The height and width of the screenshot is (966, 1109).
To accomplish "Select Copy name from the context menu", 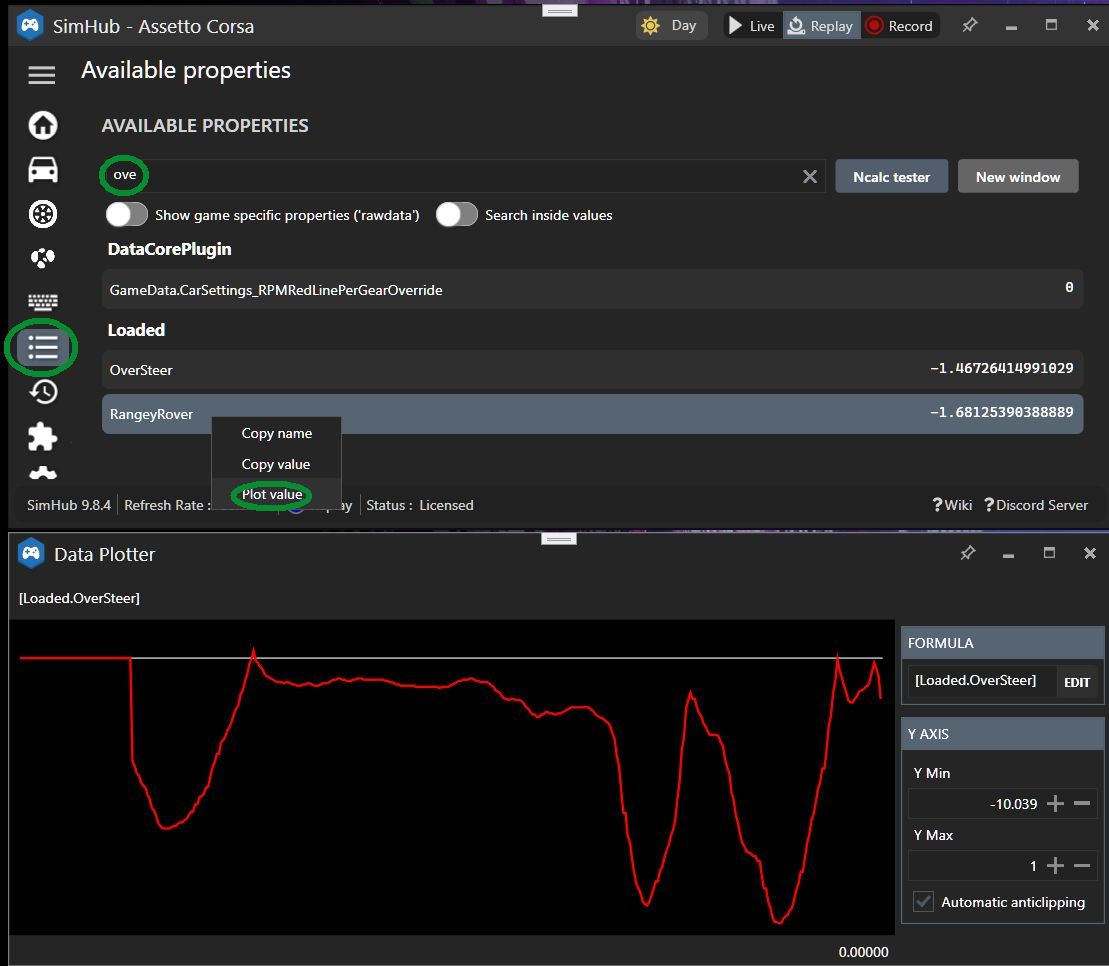I will coord(277,433).
